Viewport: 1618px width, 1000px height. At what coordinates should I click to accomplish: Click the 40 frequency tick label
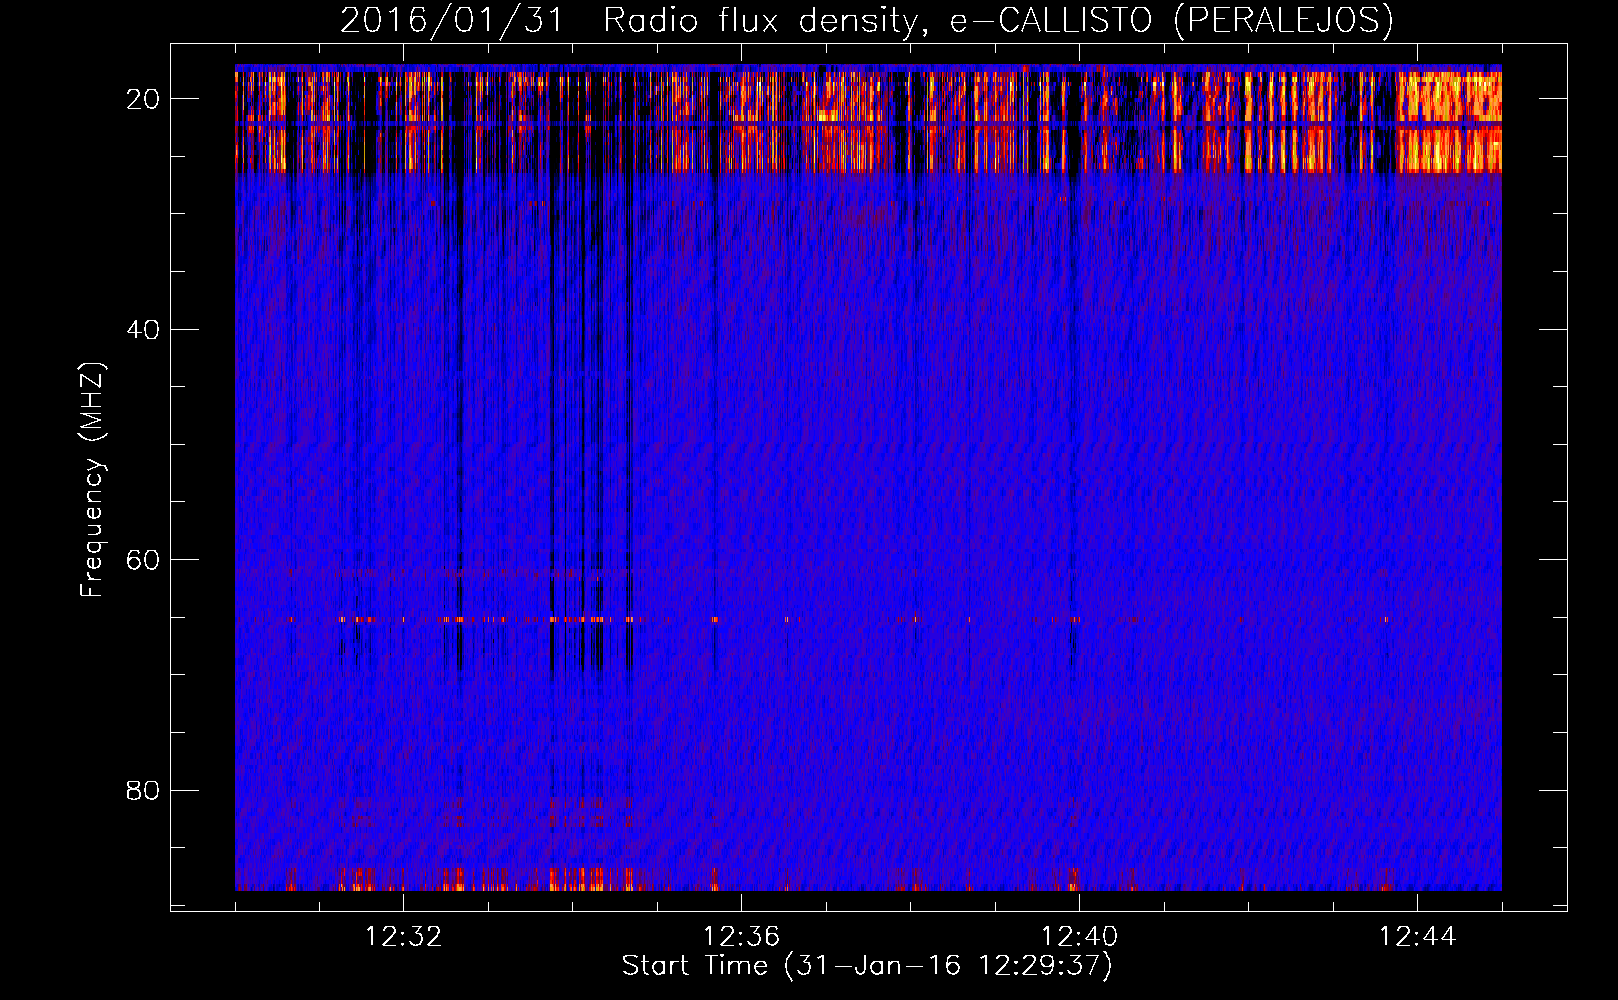pyautogui.click(x=143, y=329)
